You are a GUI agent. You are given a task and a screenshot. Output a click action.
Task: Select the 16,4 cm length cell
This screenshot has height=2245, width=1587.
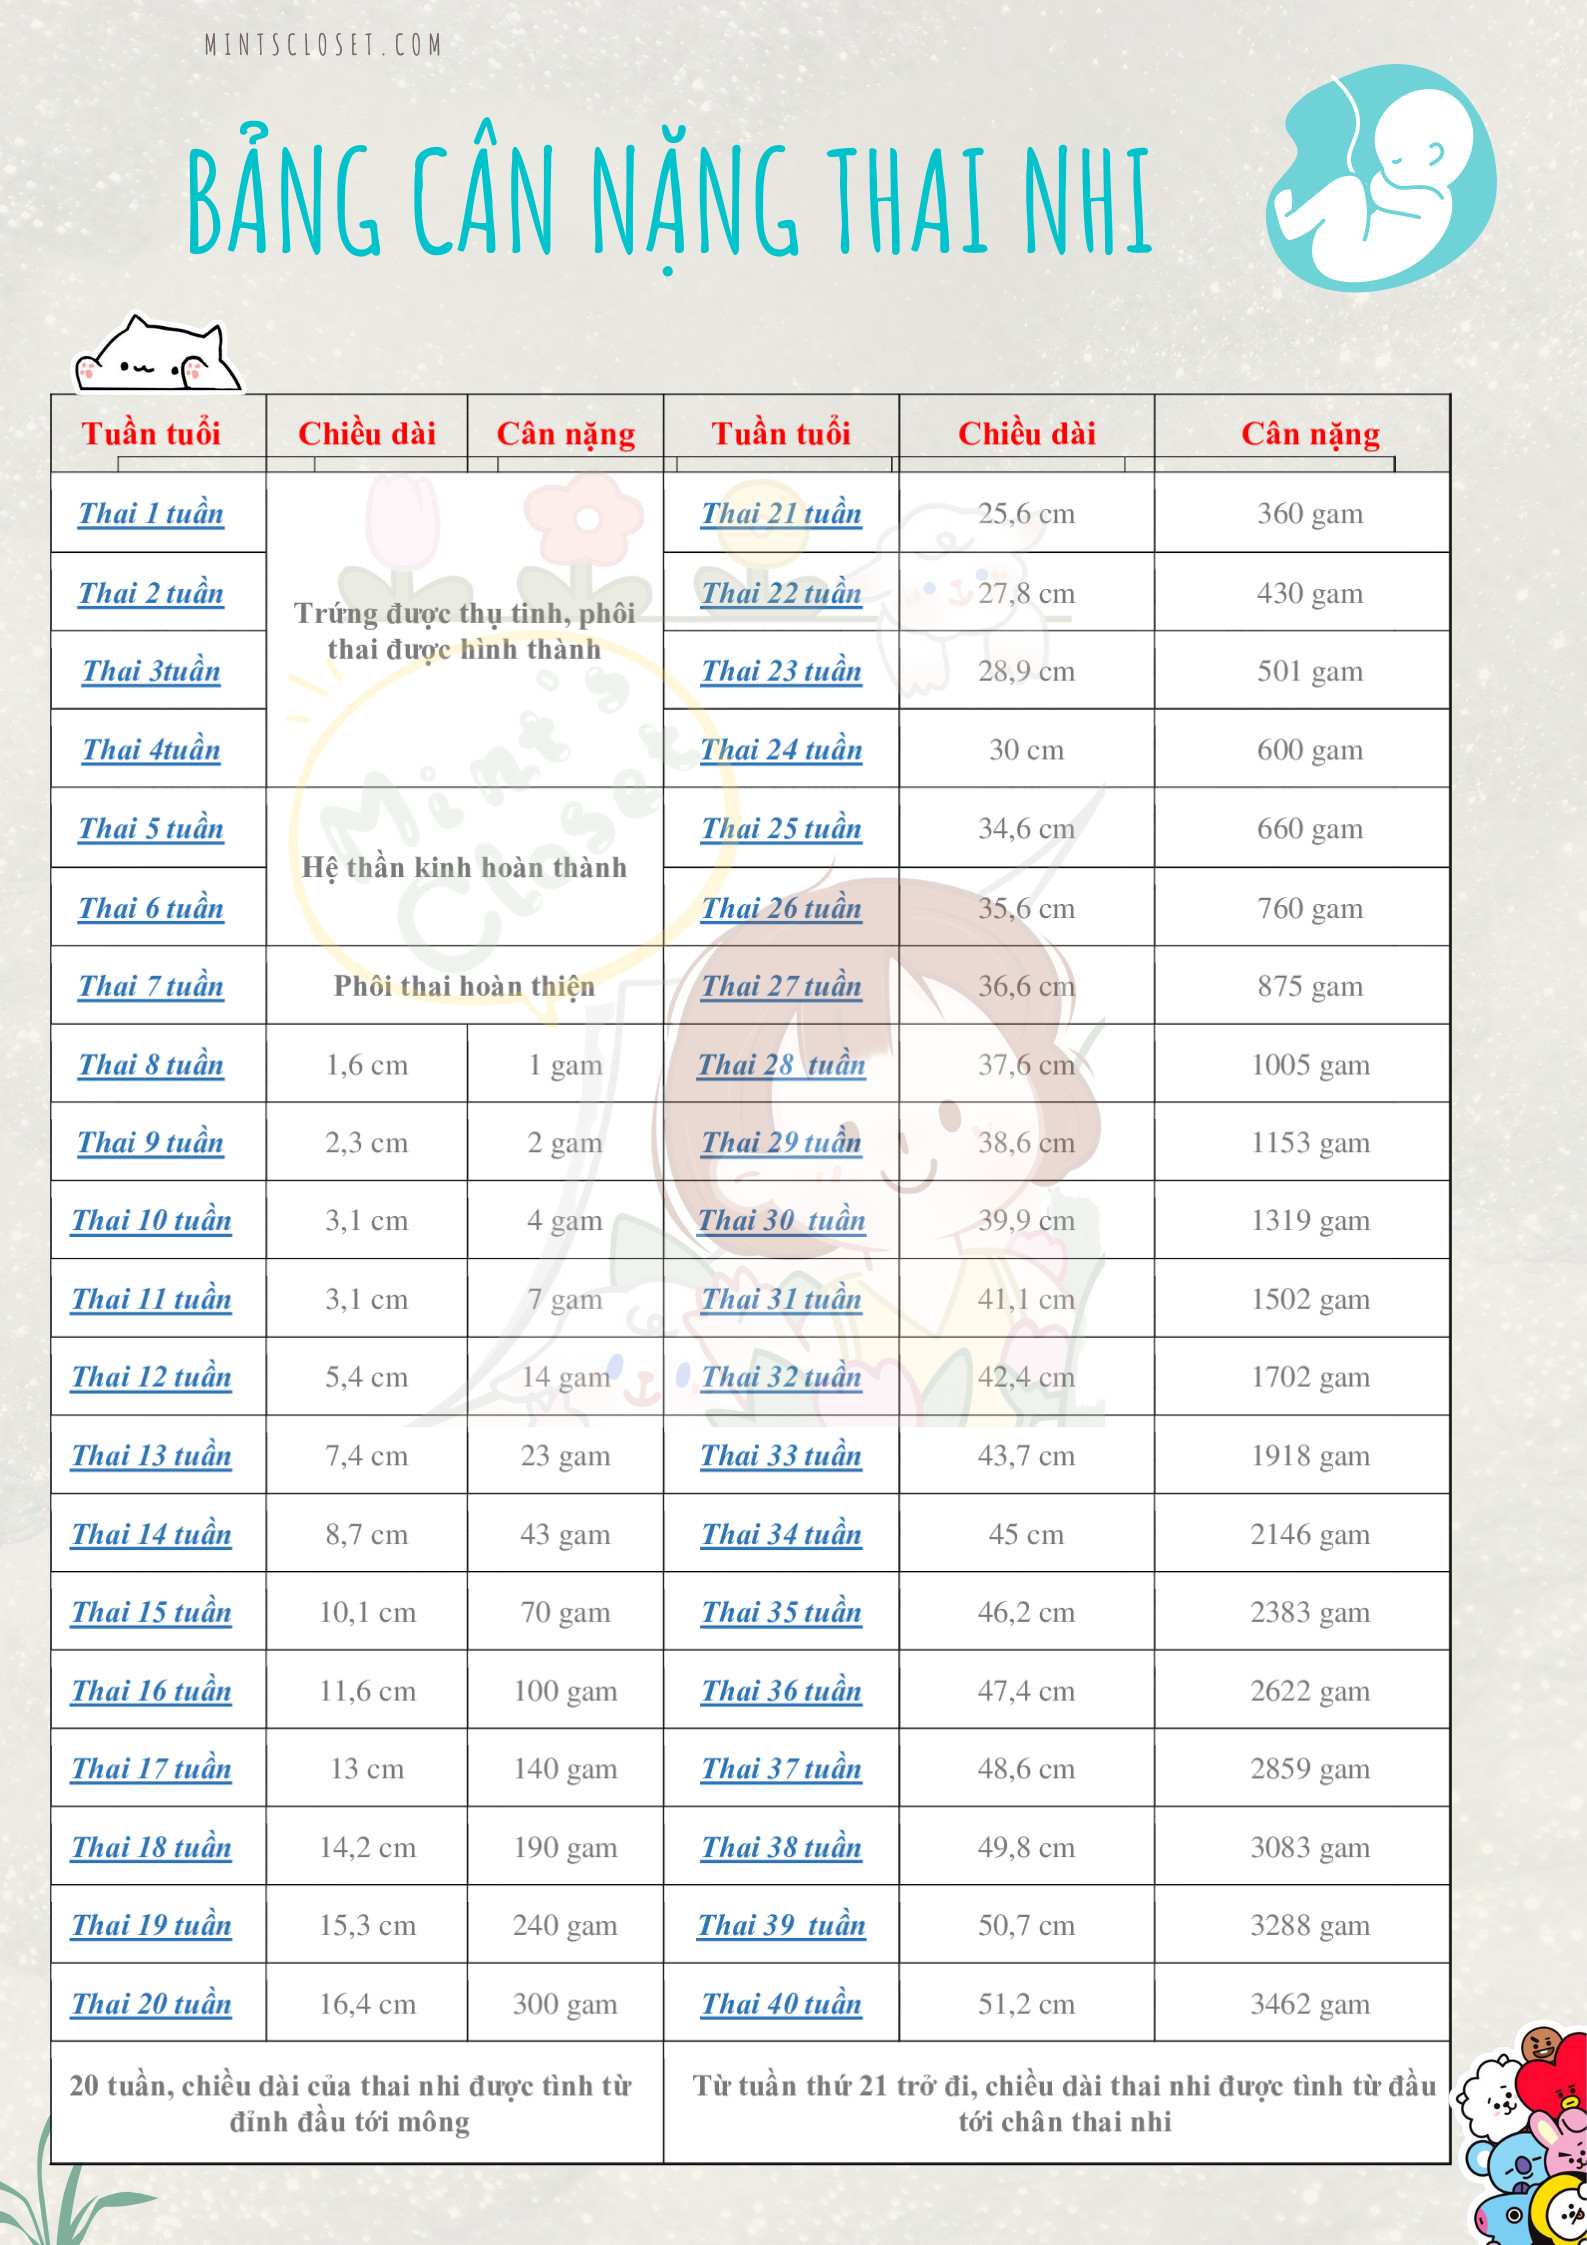coord(367,2003)
